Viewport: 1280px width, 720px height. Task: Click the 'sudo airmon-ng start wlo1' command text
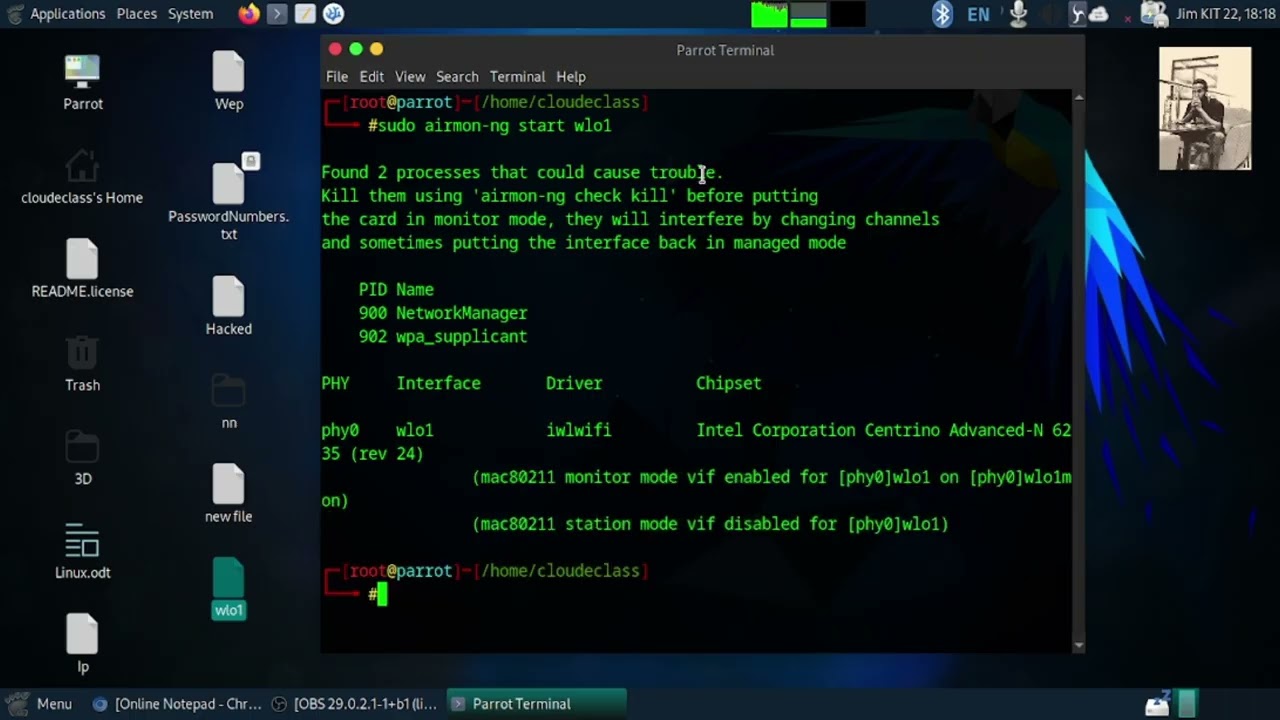(x=494, y=126)
